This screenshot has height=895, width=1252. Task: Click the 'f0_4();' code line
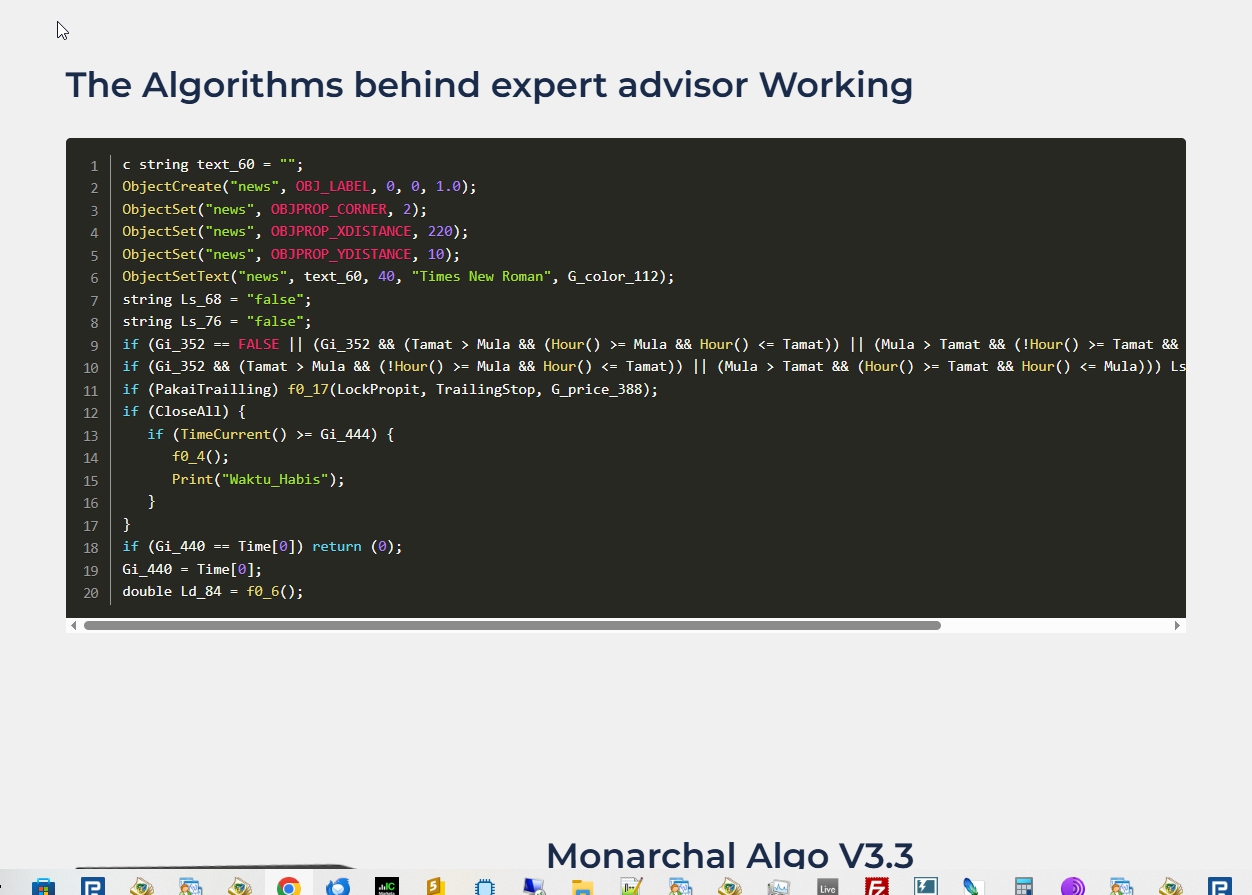pos(200,456)
